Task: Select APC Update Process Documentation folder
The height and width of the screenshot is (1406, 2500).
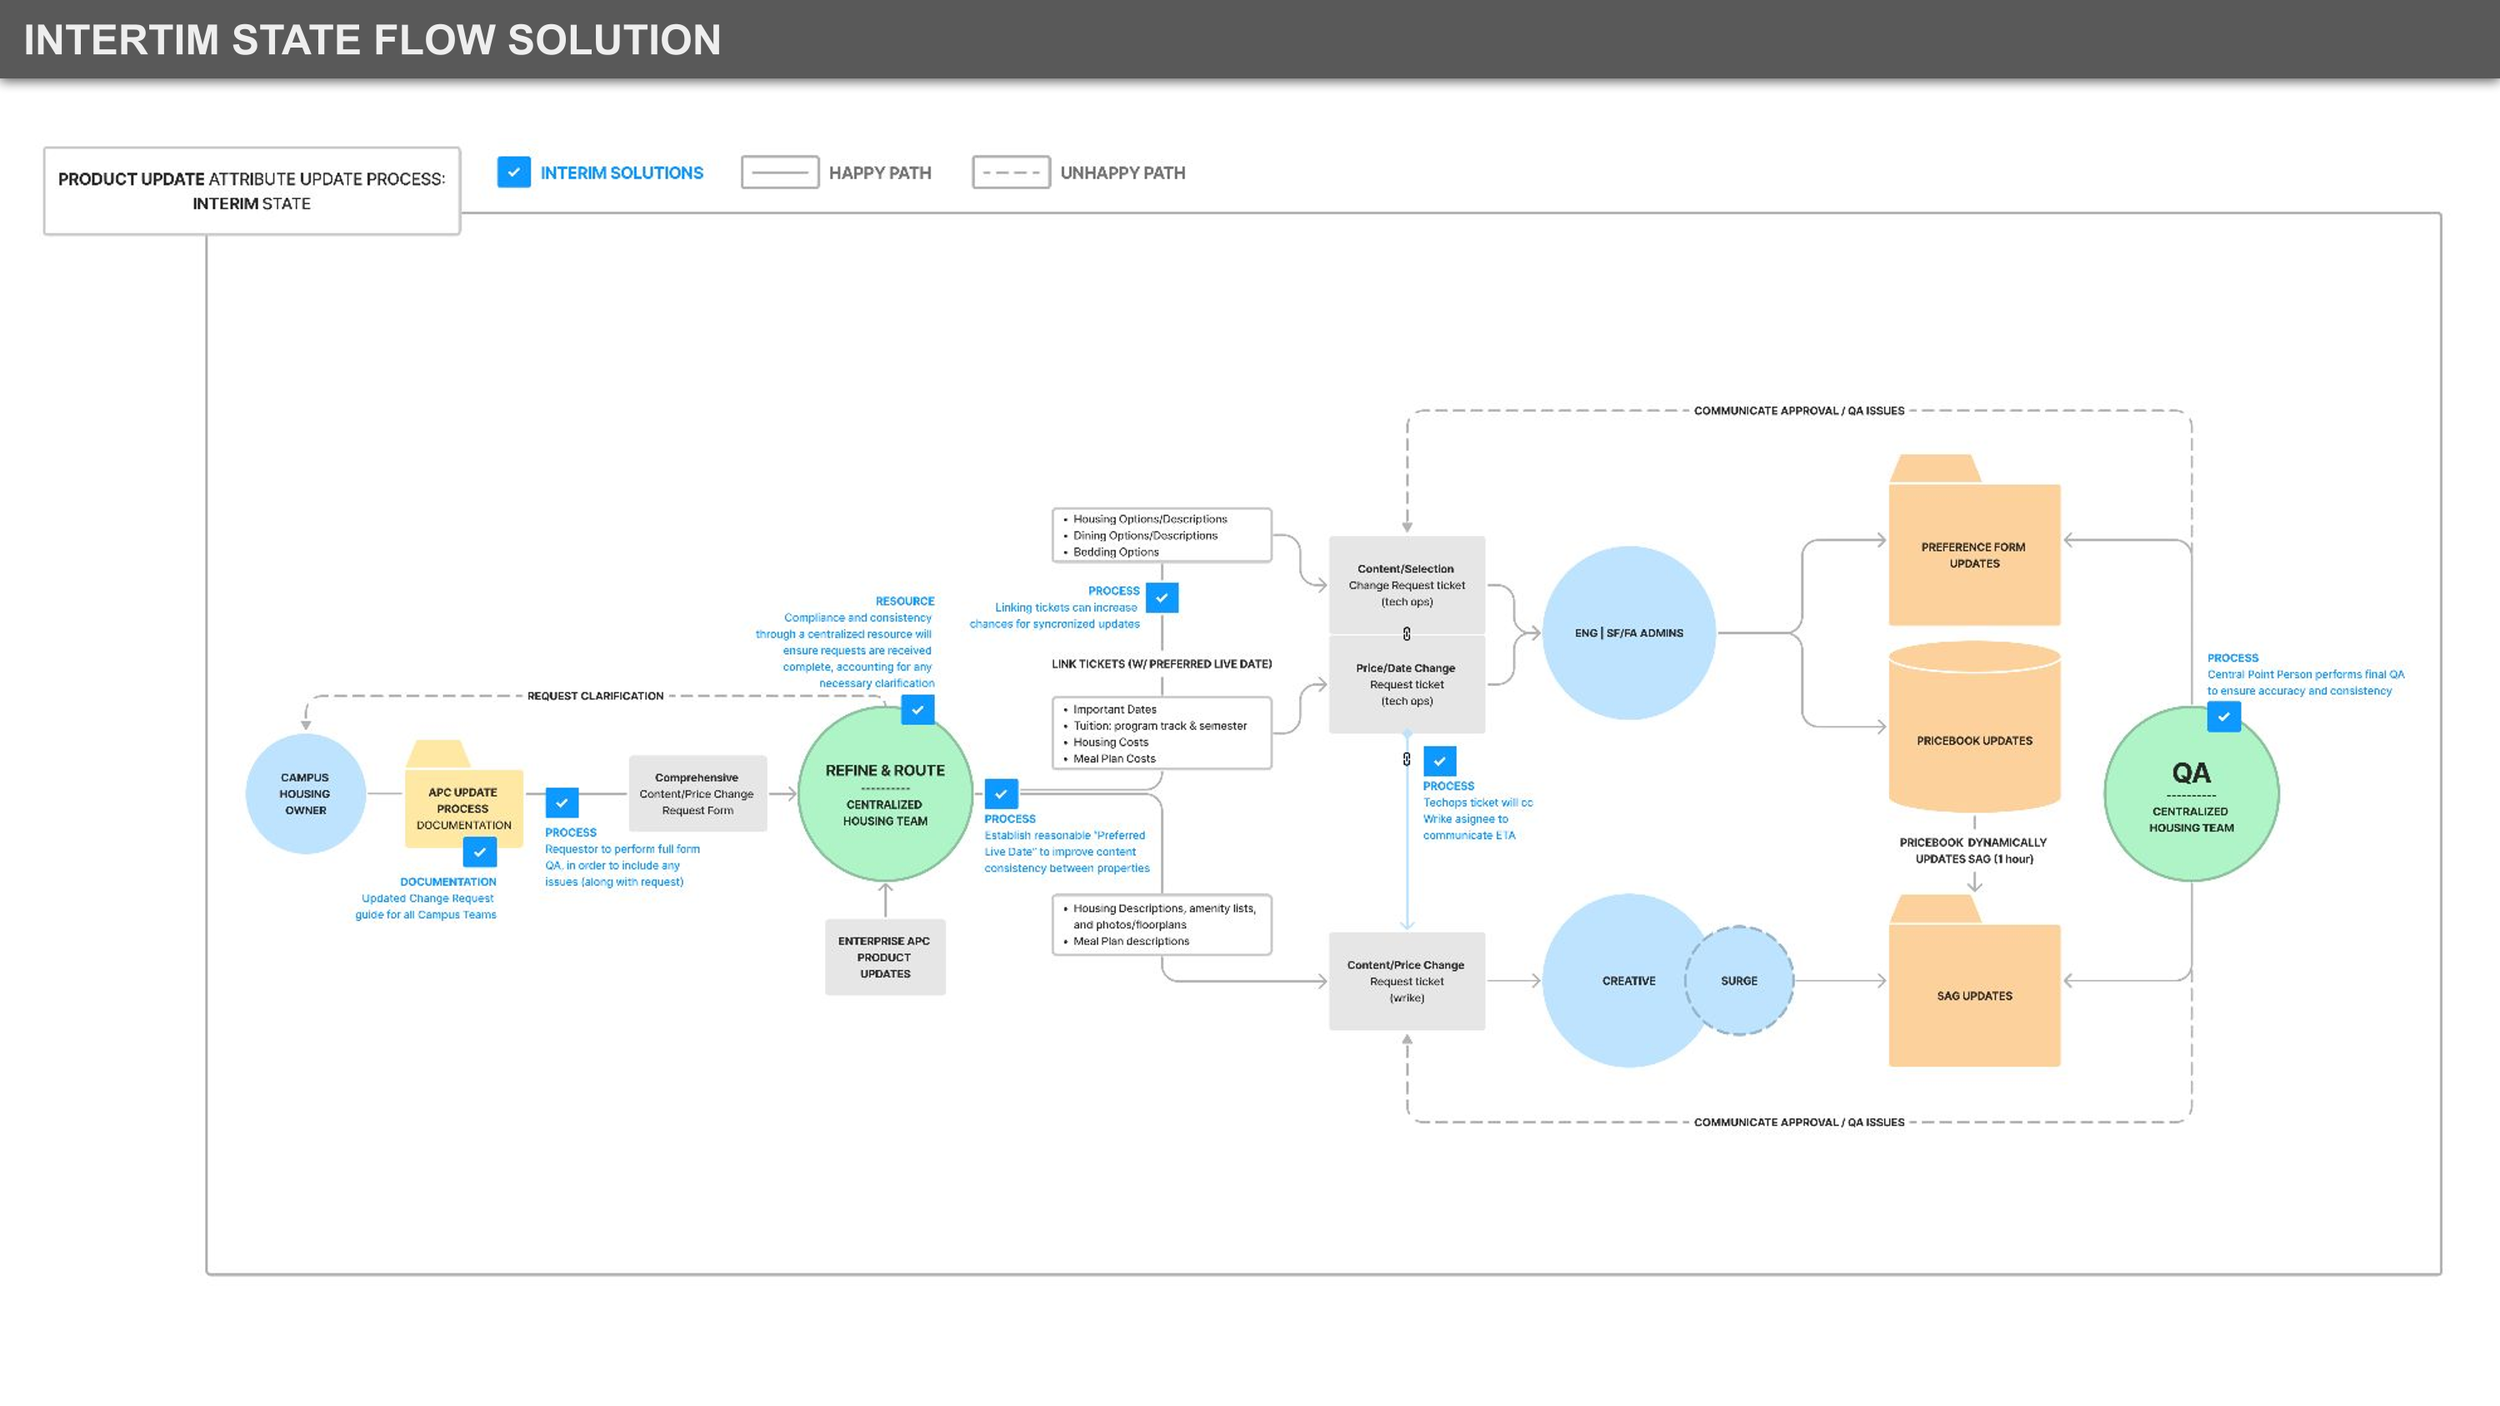Action: [x=464, y=795]
